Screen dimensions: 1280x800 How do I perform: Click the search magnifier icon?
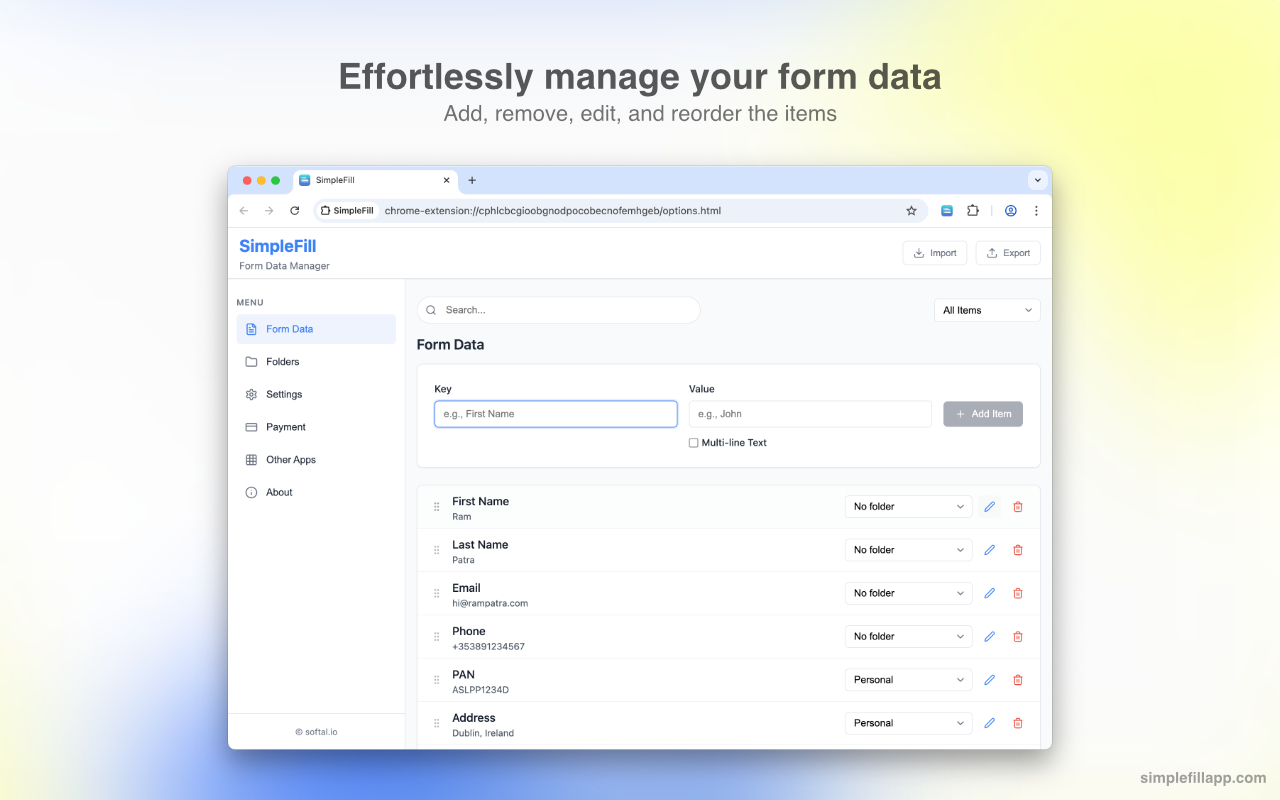coord(431,310)
